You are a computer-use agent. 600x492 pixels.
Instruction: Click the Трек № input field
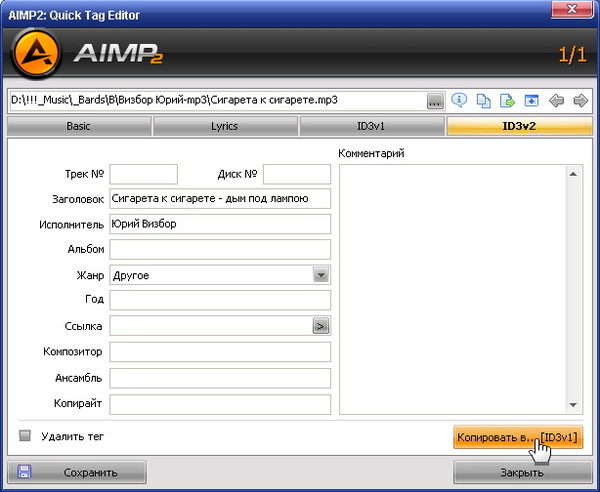[143, 174]
